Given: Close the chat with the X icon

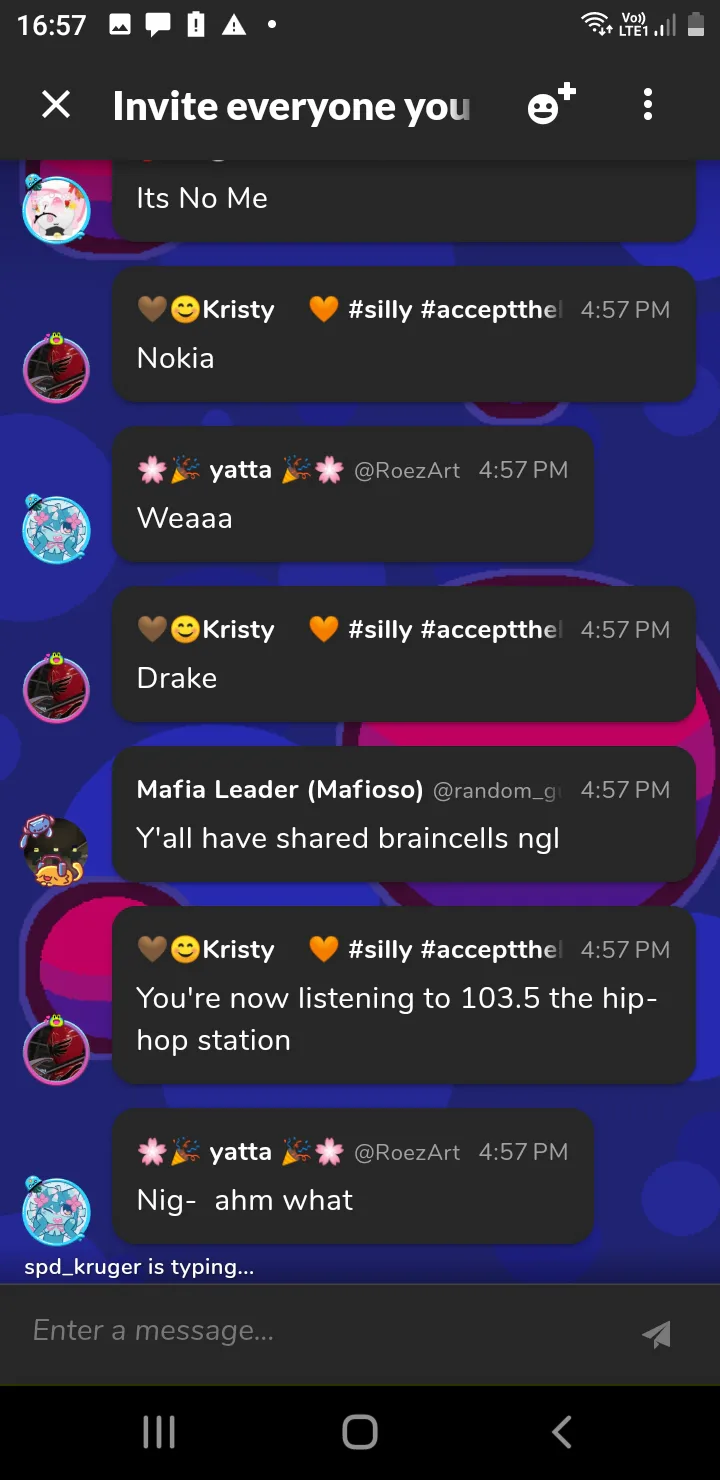Looking at the screenshot, I should tap(56, 105).
